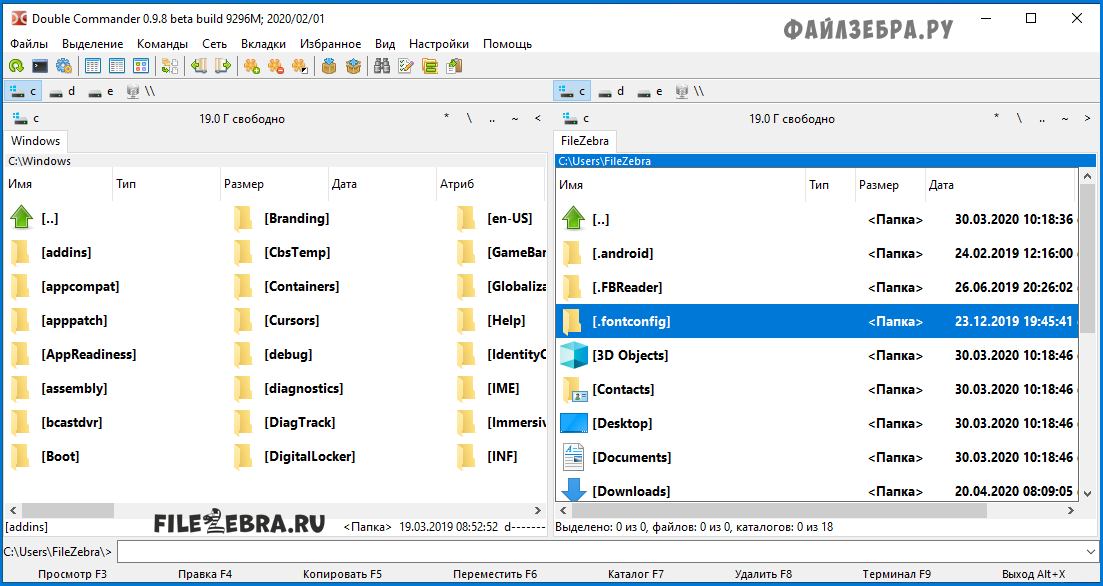This screenshot has height=586, width=1103.
Task: Click the command line input field
Action: [x=601, y=551]
